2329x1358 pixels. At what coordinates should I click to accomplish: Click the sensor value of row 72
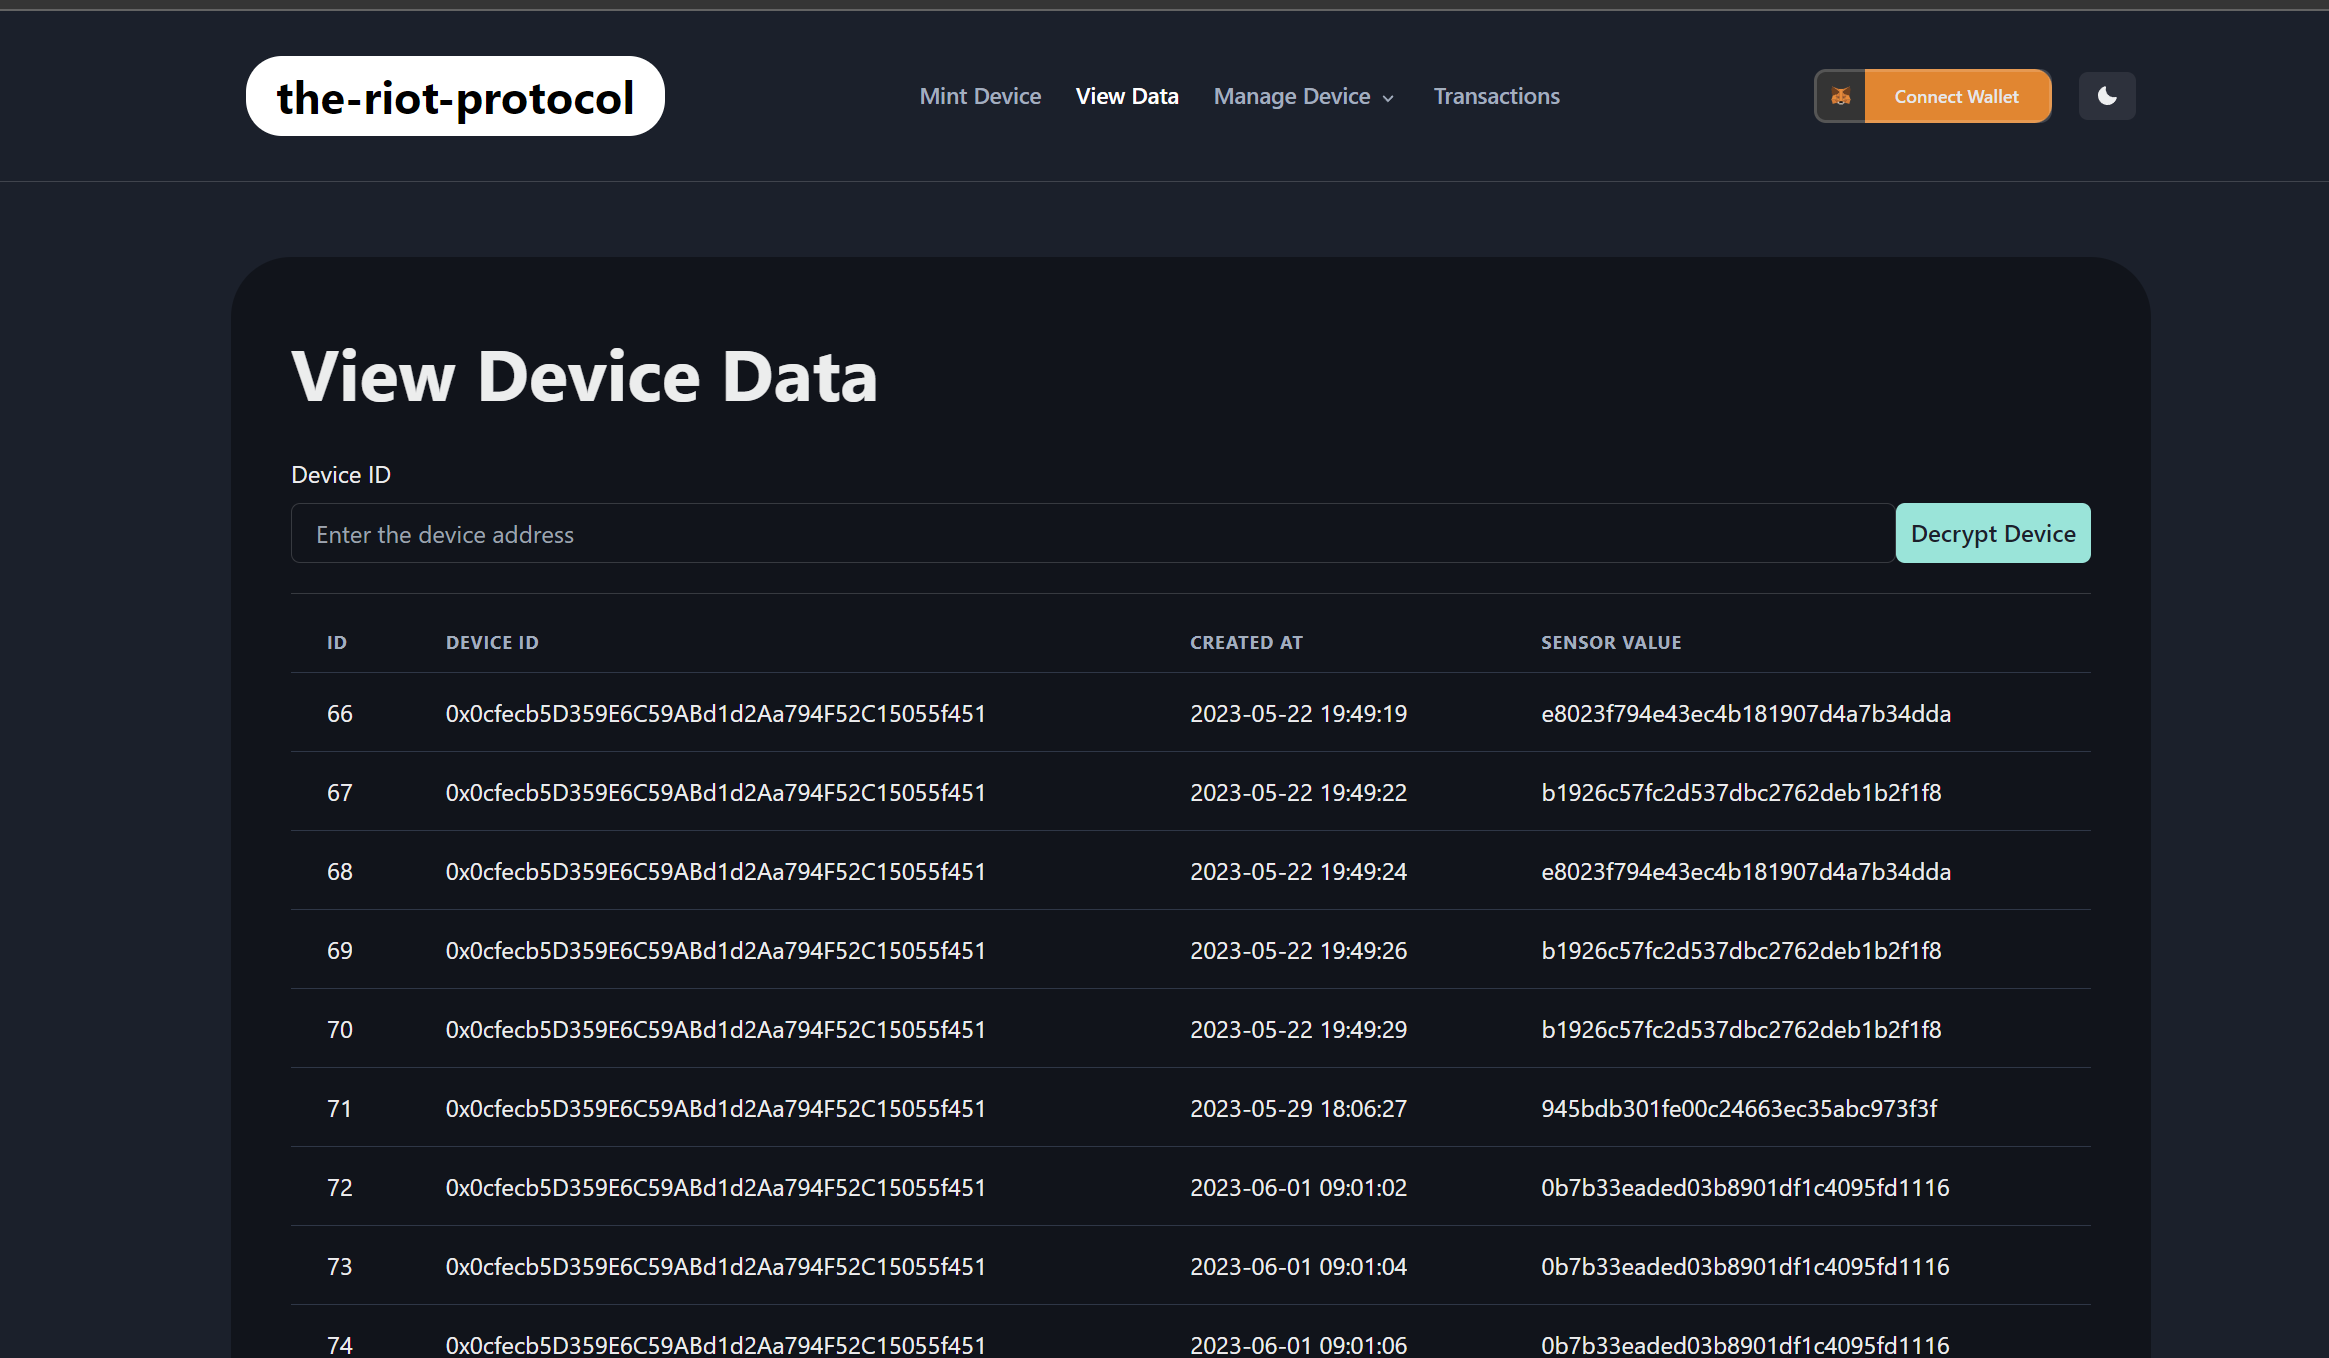[x=1745, y=1187]
